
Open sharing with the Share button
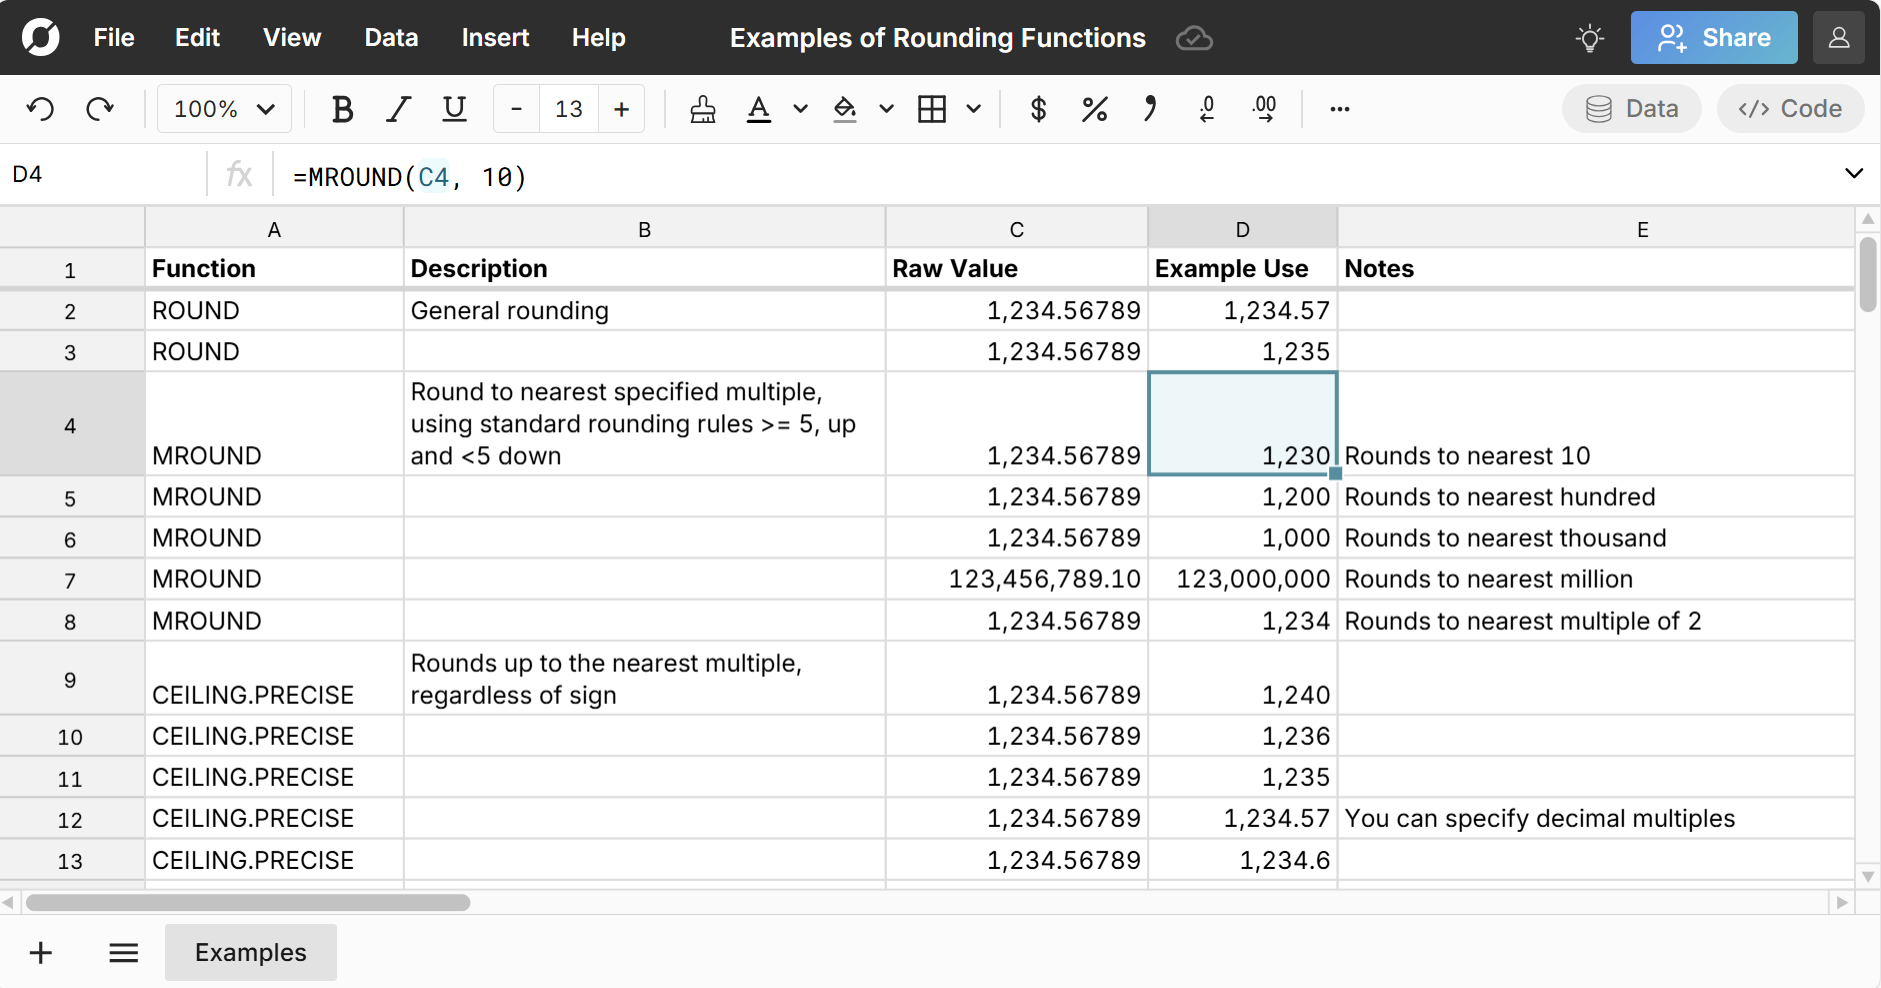pyautogui.click(x=1712, y=37)
